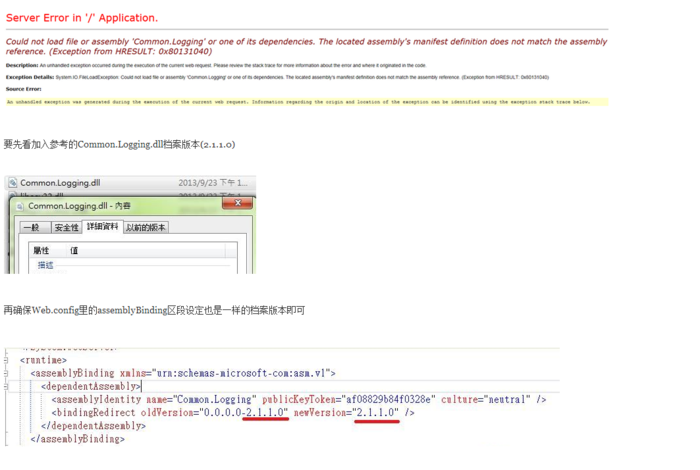Click the yellow unhandled exception message box

pyautogui.click(x=307, y=102)
